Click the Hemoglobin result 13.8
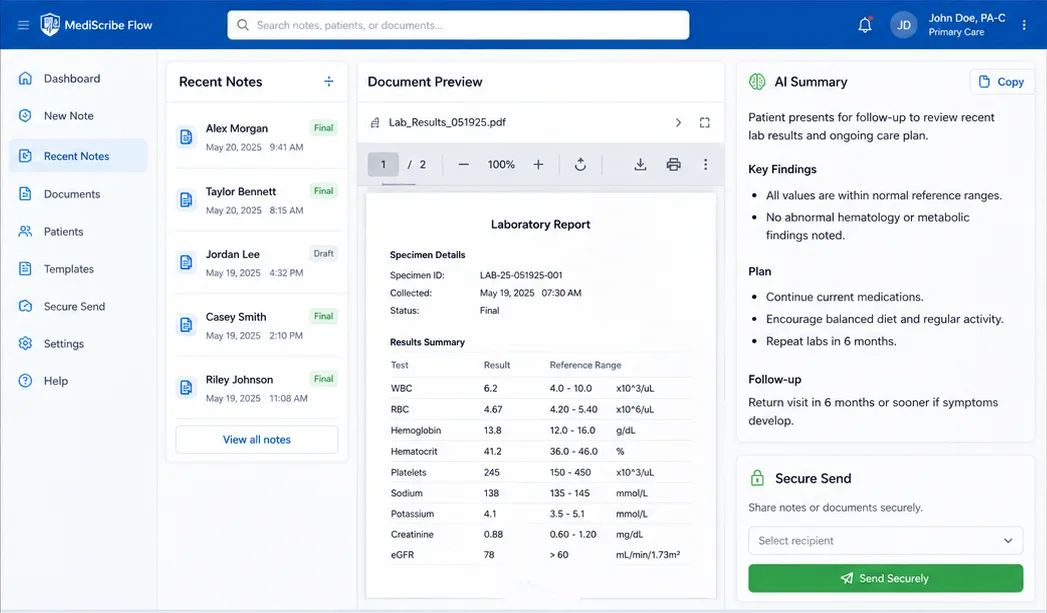 click(x=493, y=430)
